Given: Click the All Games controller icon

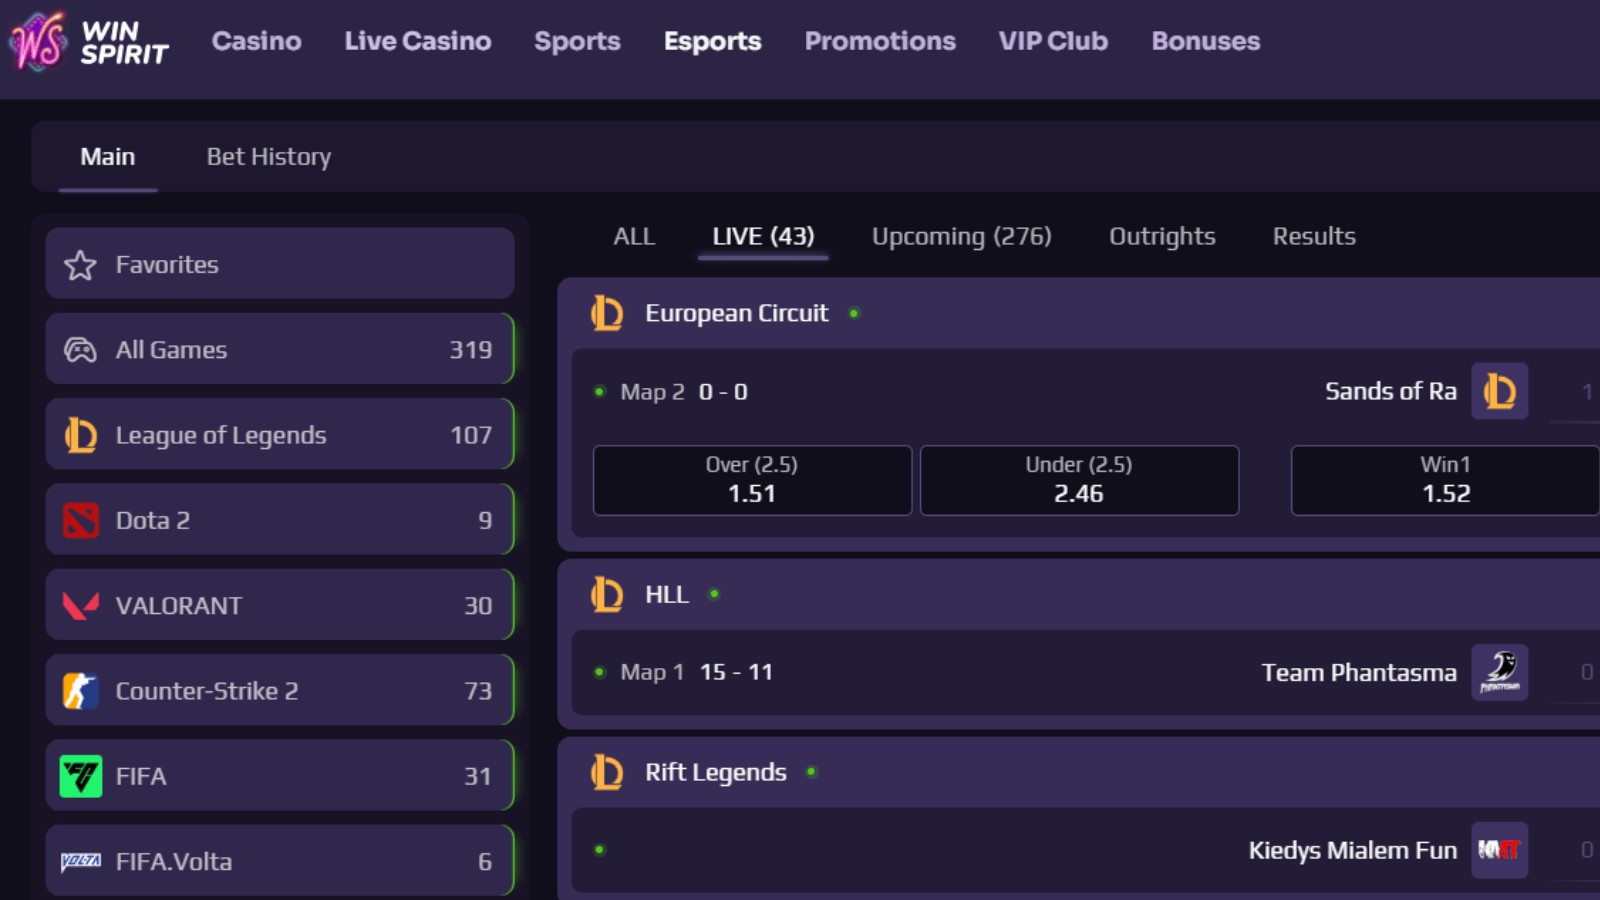Looking at the screenshot, I should (x=81, y=349).
